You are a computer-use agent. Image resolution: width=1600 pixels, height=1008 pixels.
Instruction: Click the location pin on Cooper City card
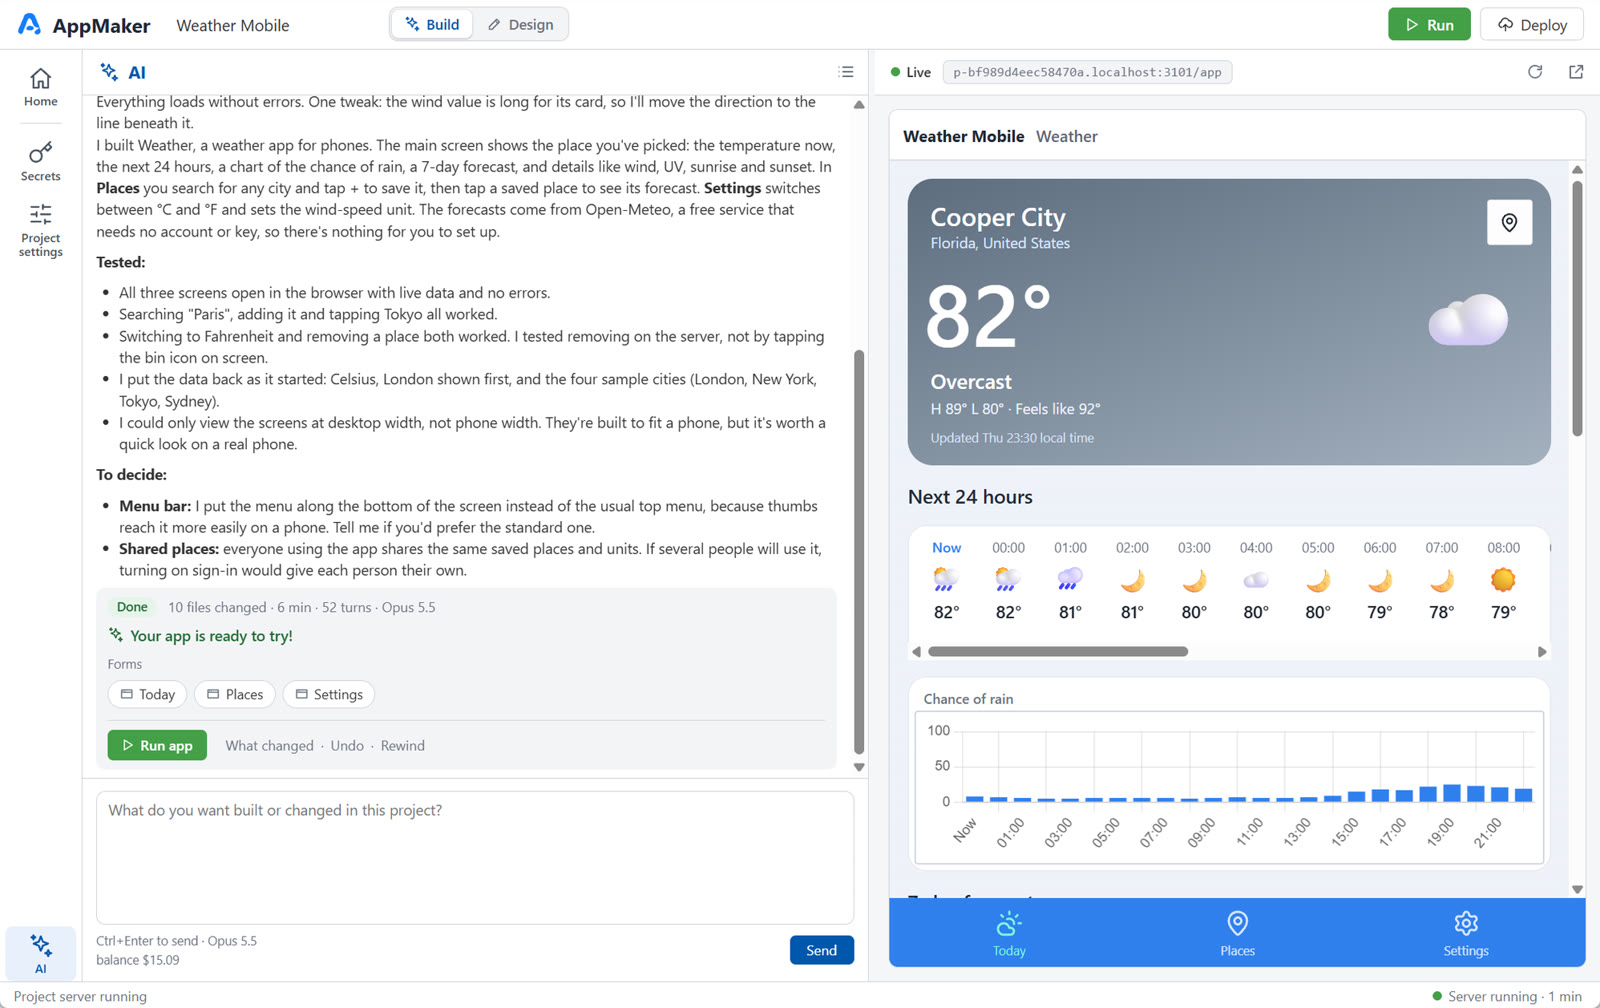click(1509, 222)
